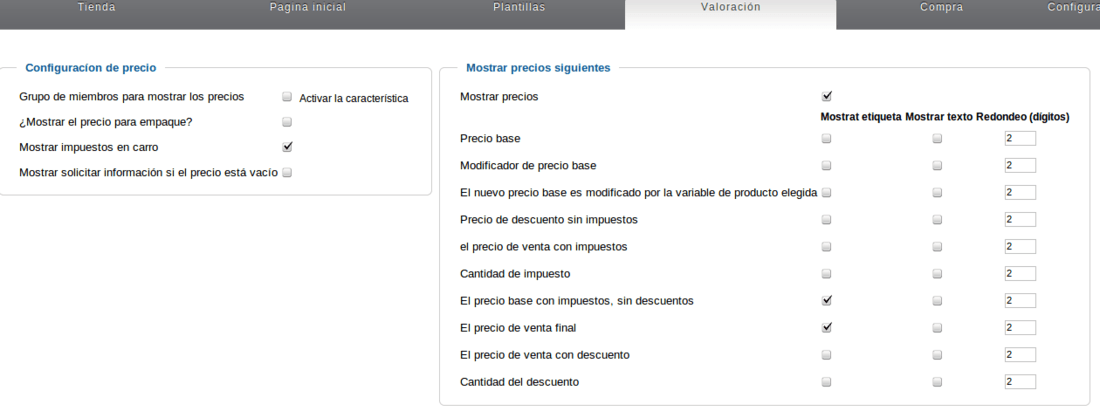The width and height of the screenshot is (1100, 411).
Task: Click Redondeo field for Precio de descuento sin impuestos
Action: click(1020, 220)
